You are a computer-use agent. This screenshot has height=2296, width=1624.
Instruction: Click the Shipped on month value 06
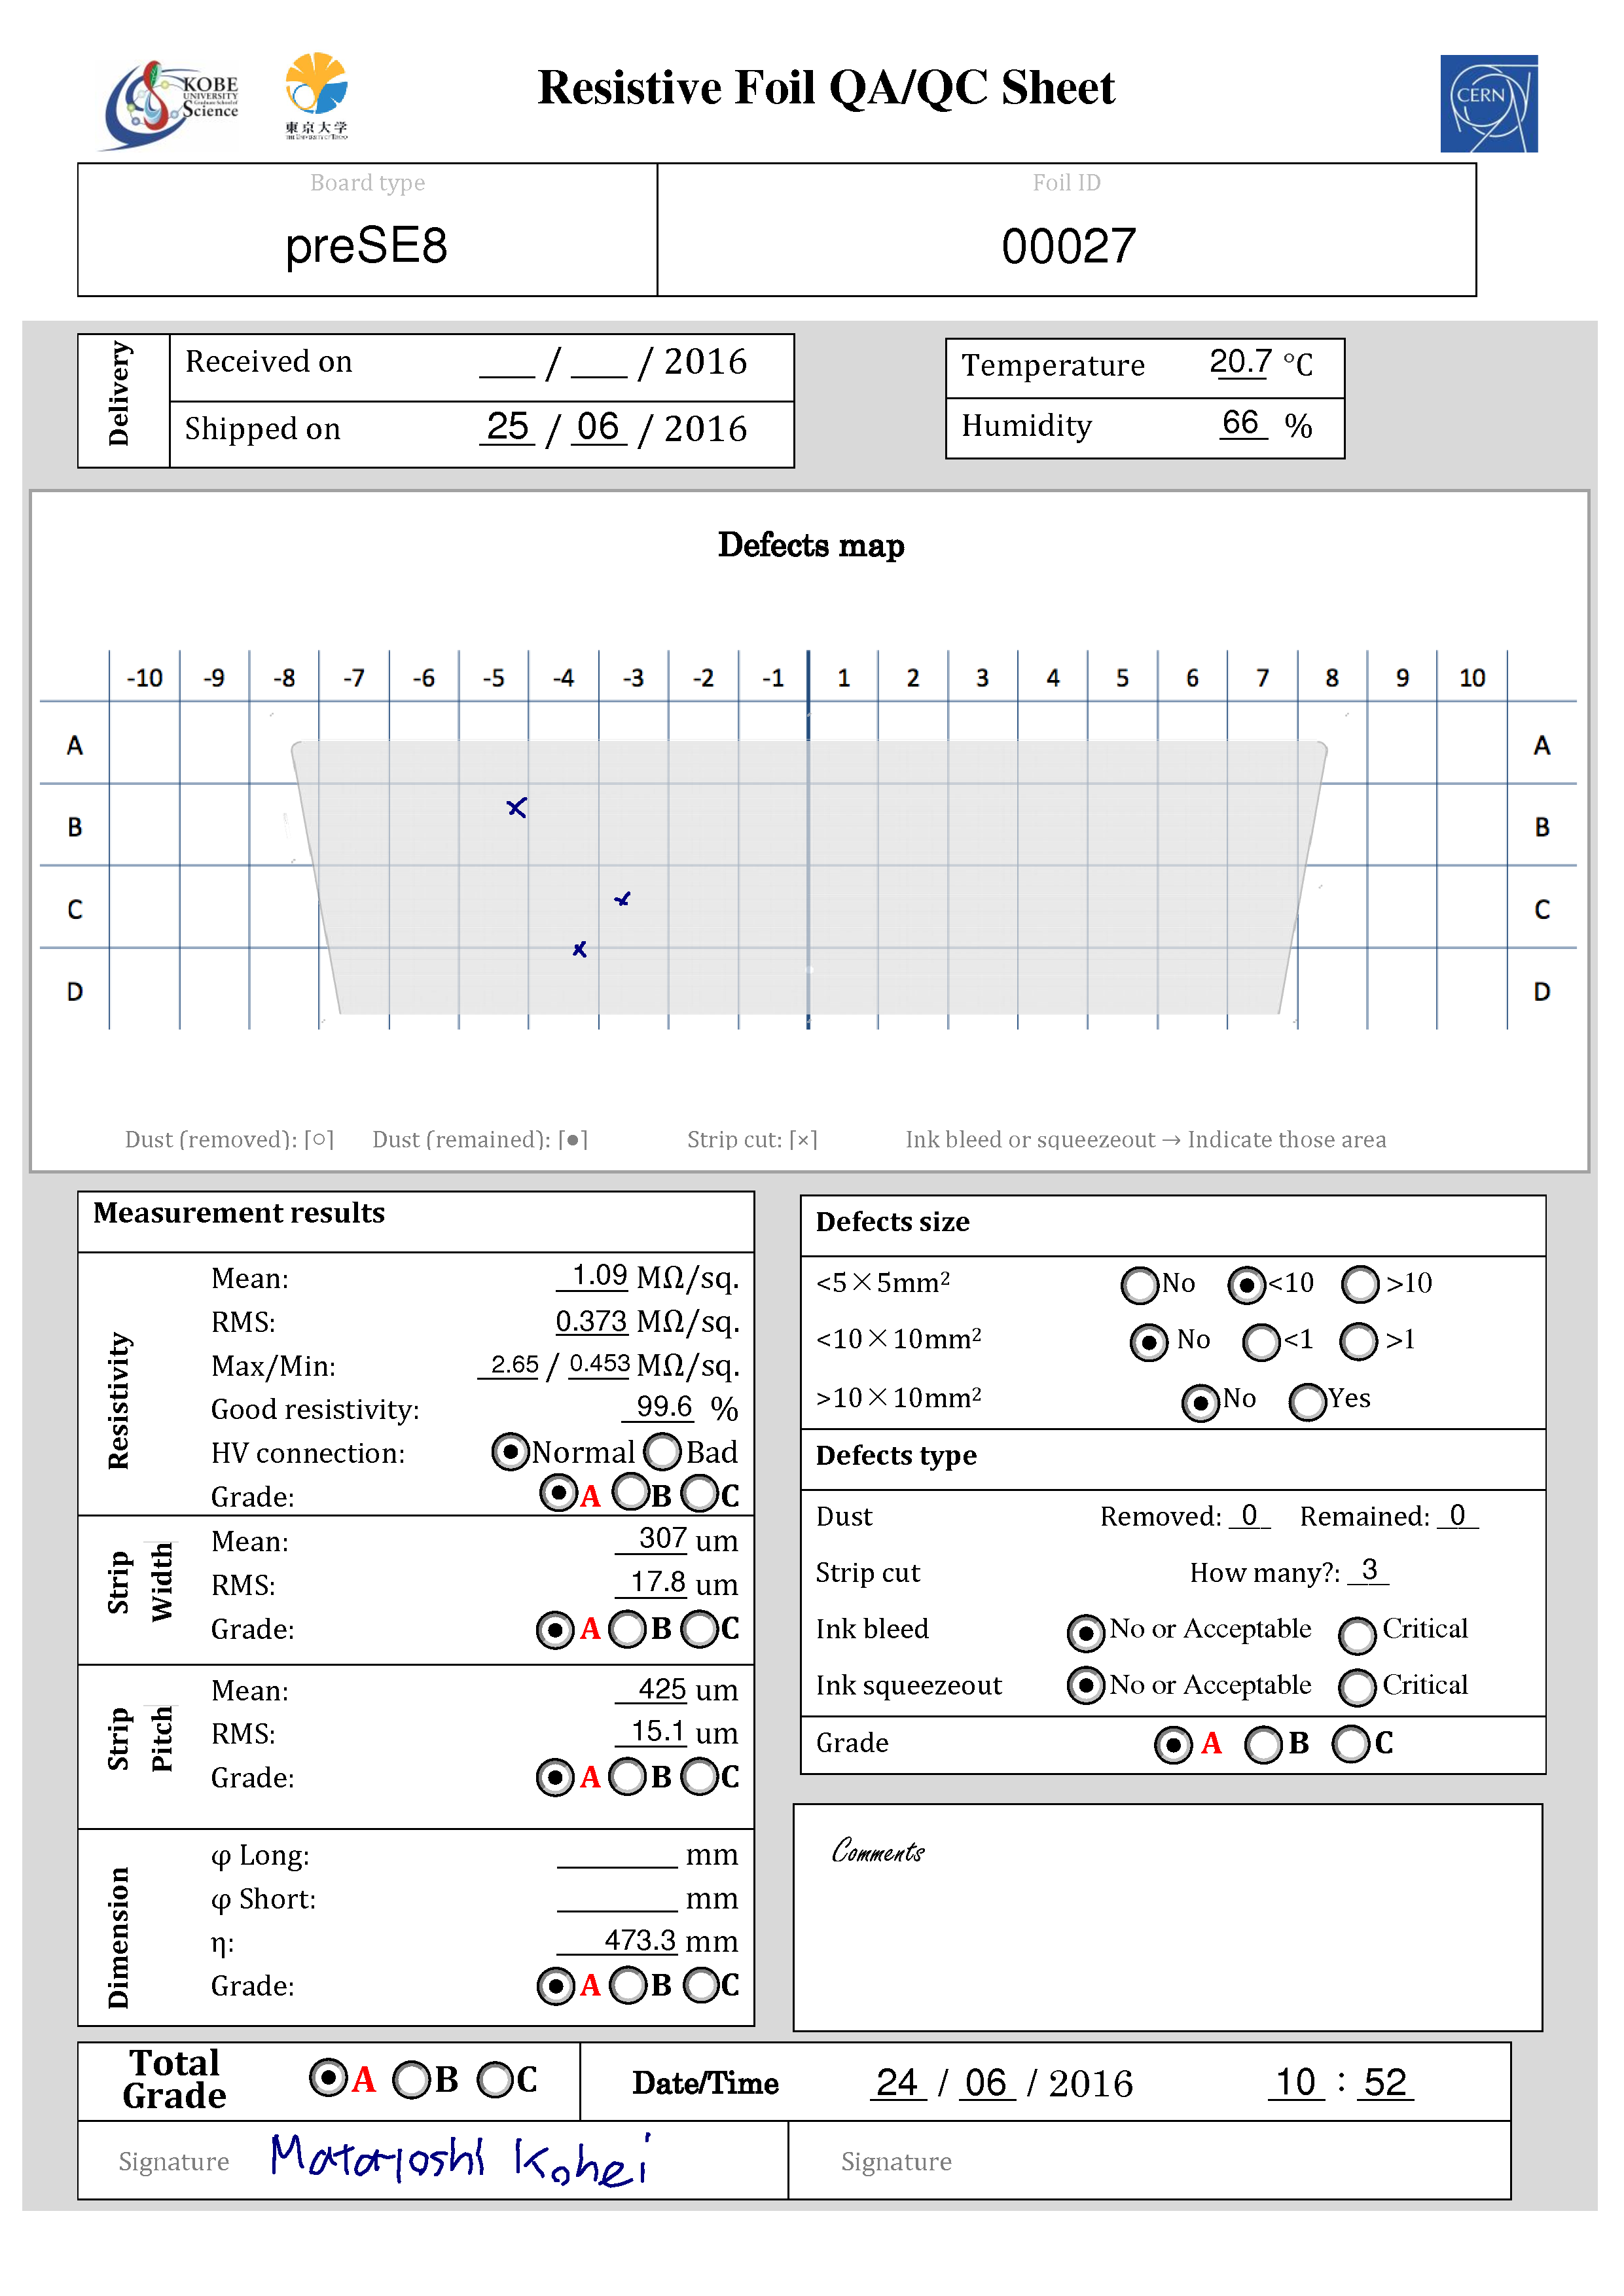pyautogui.click(x=598, y=427)
